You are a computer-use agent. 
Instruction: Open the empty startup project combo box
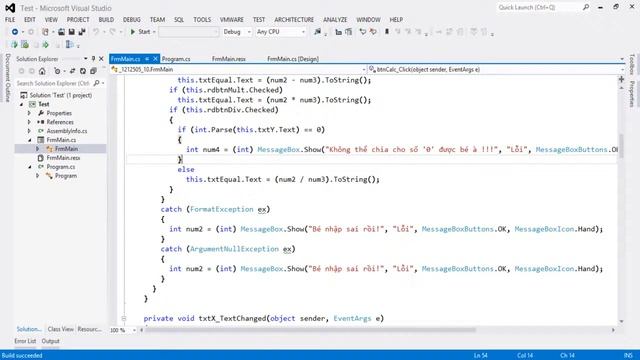tap(189, 31)
